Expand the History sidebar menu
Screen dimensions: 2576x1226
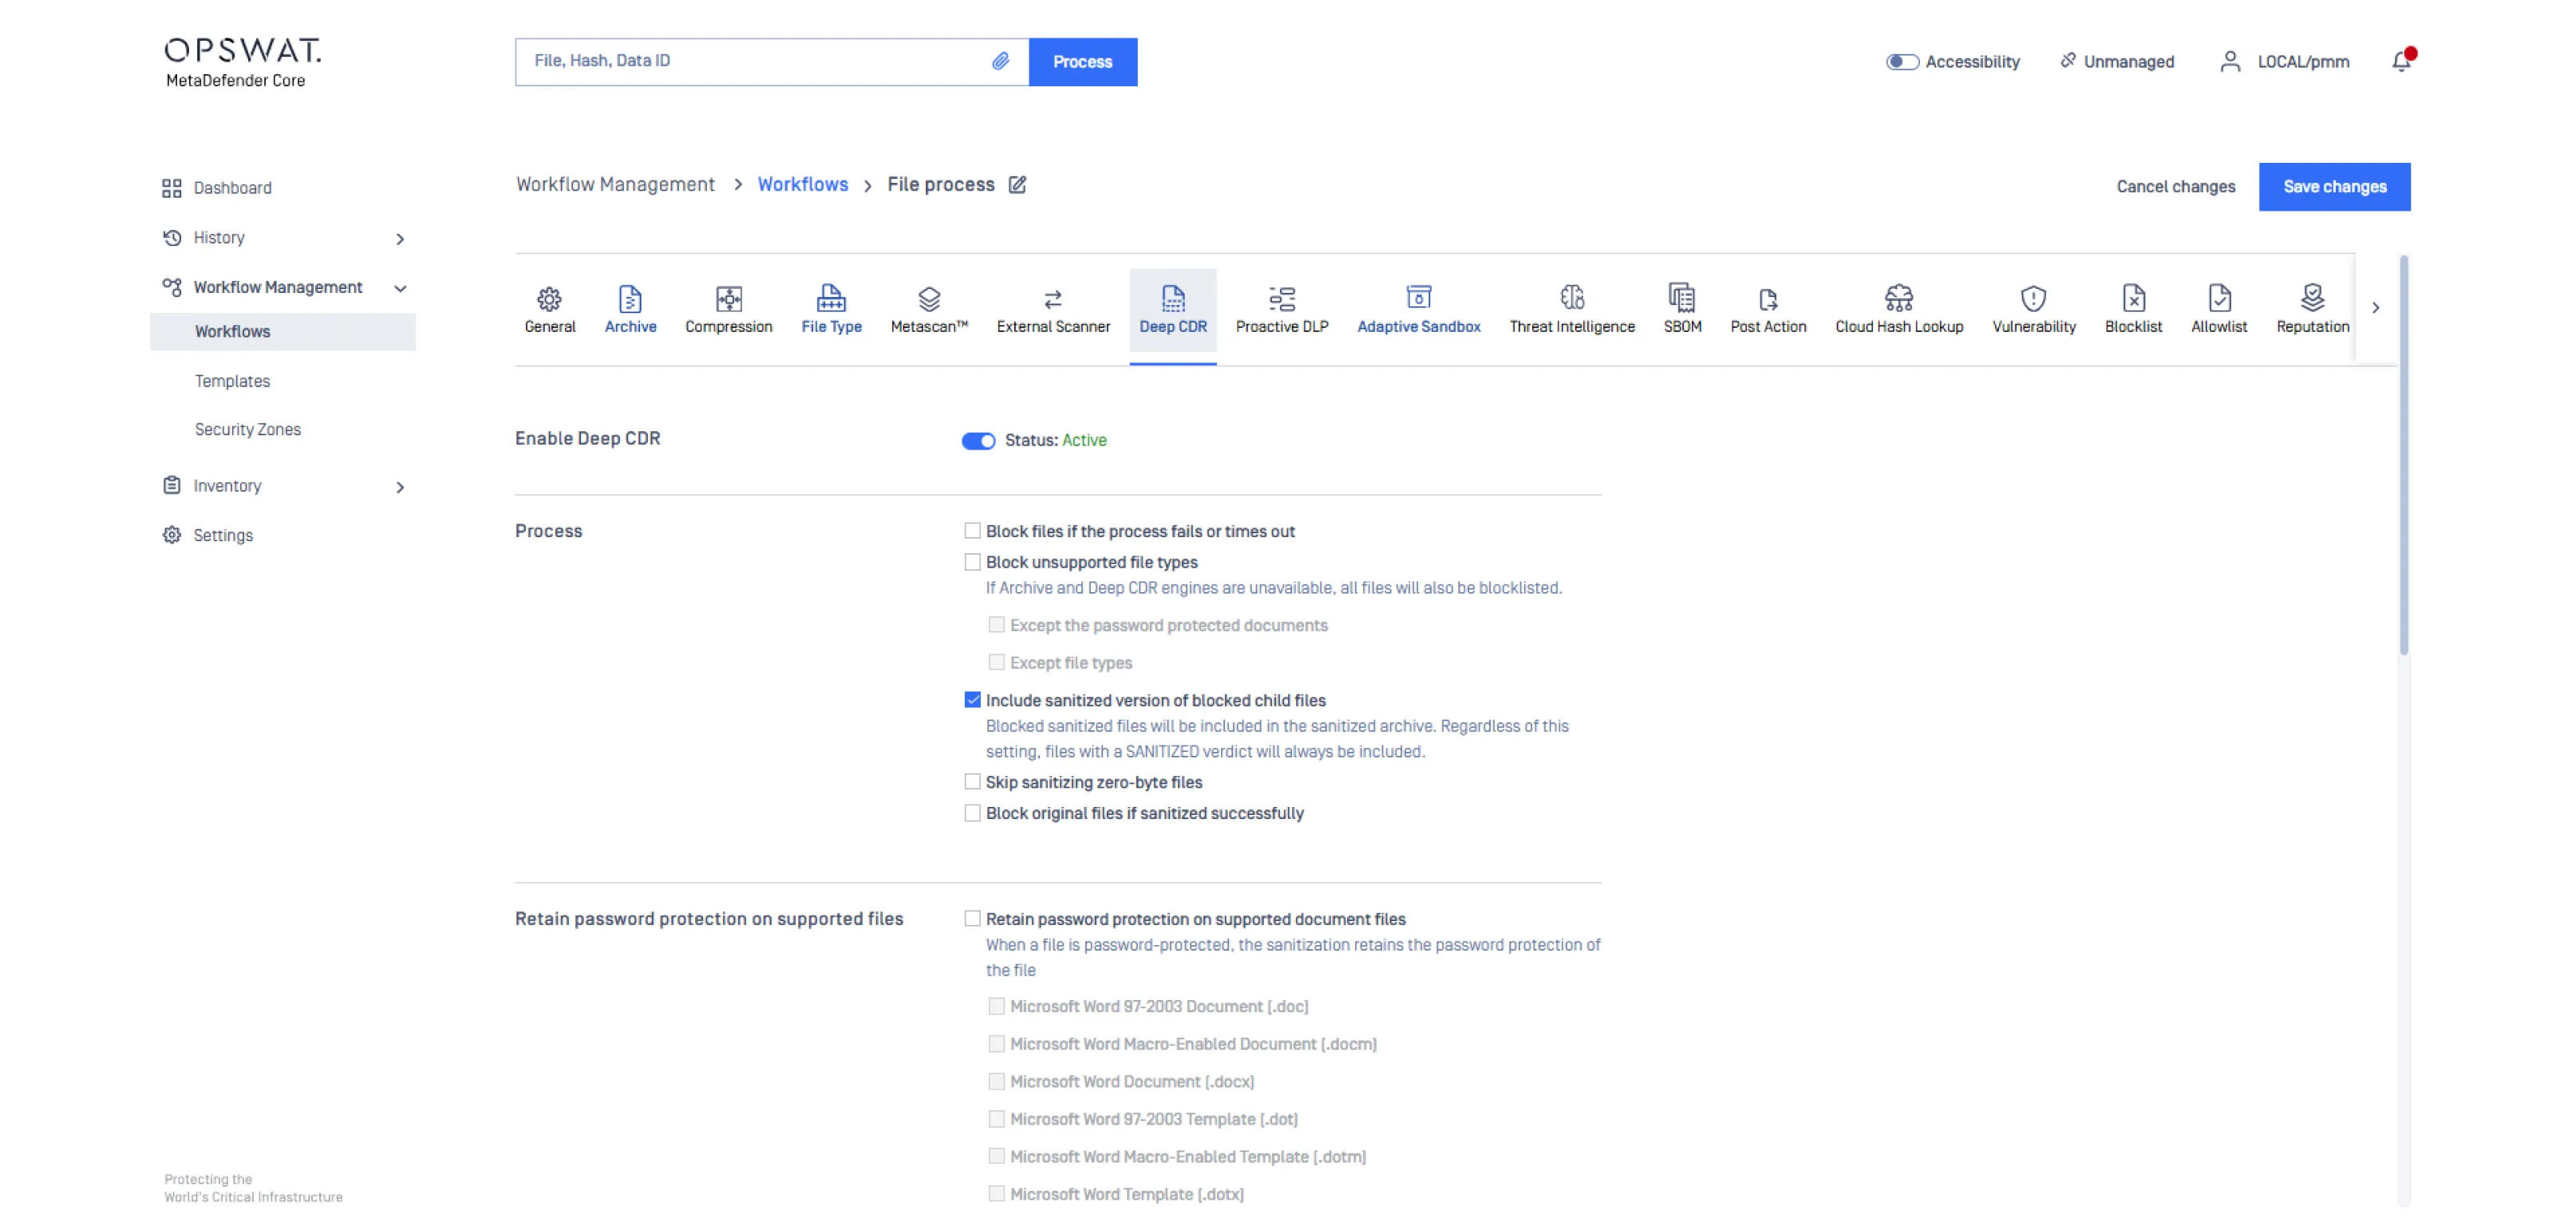tap(399, 239)
